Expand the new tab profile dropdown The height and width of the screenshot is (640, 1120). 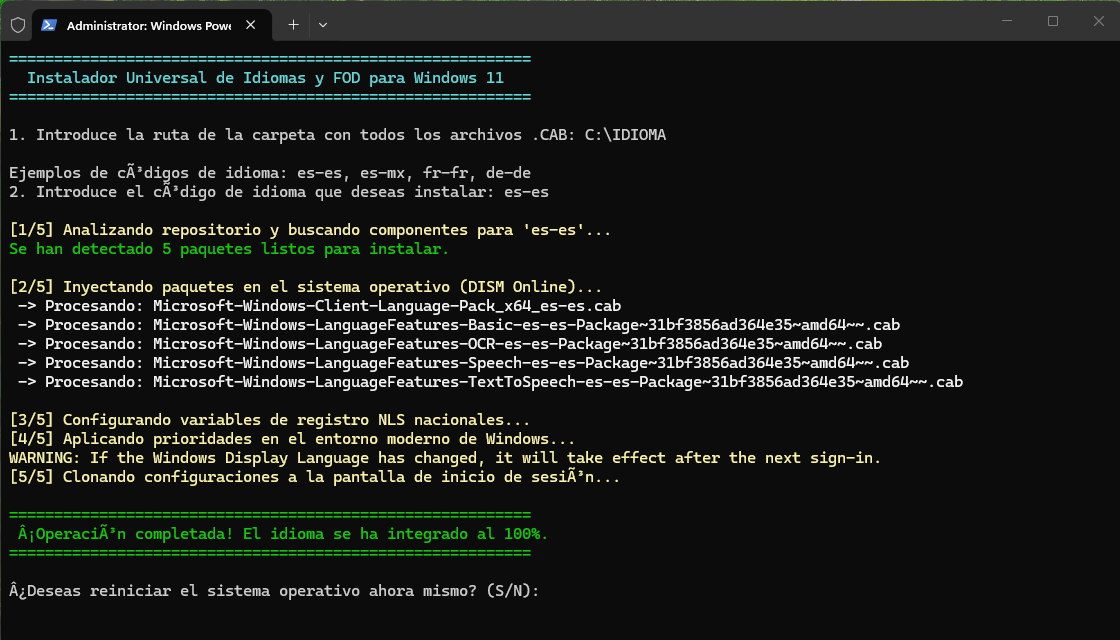(x=323, y=25)
